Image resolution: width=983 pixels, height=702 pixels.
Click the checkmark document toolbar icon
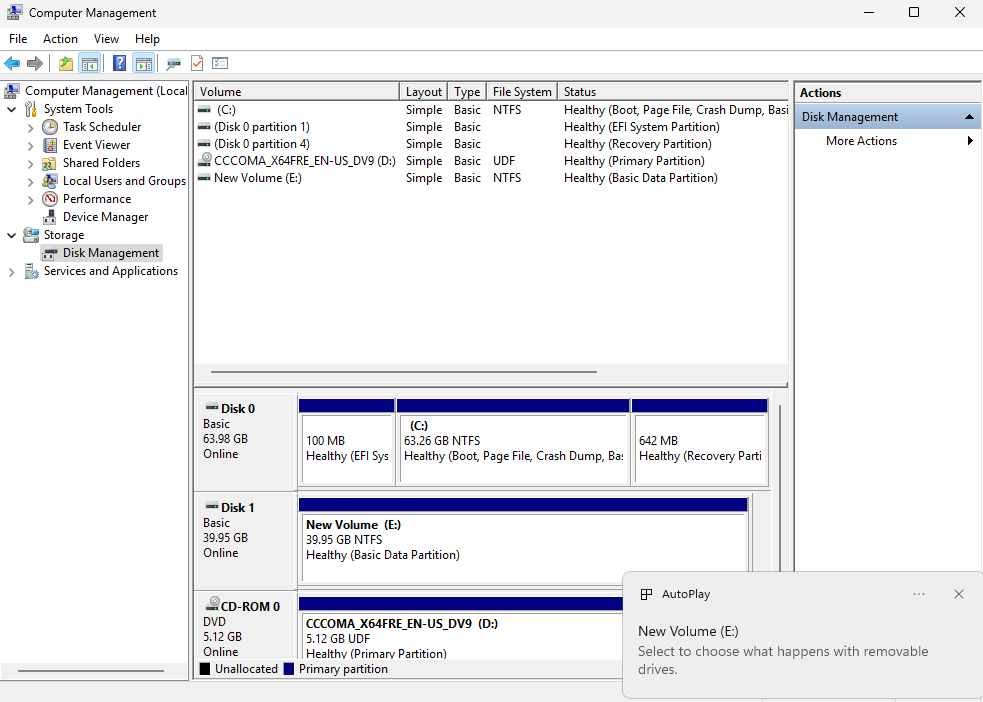tap(197, 63)
